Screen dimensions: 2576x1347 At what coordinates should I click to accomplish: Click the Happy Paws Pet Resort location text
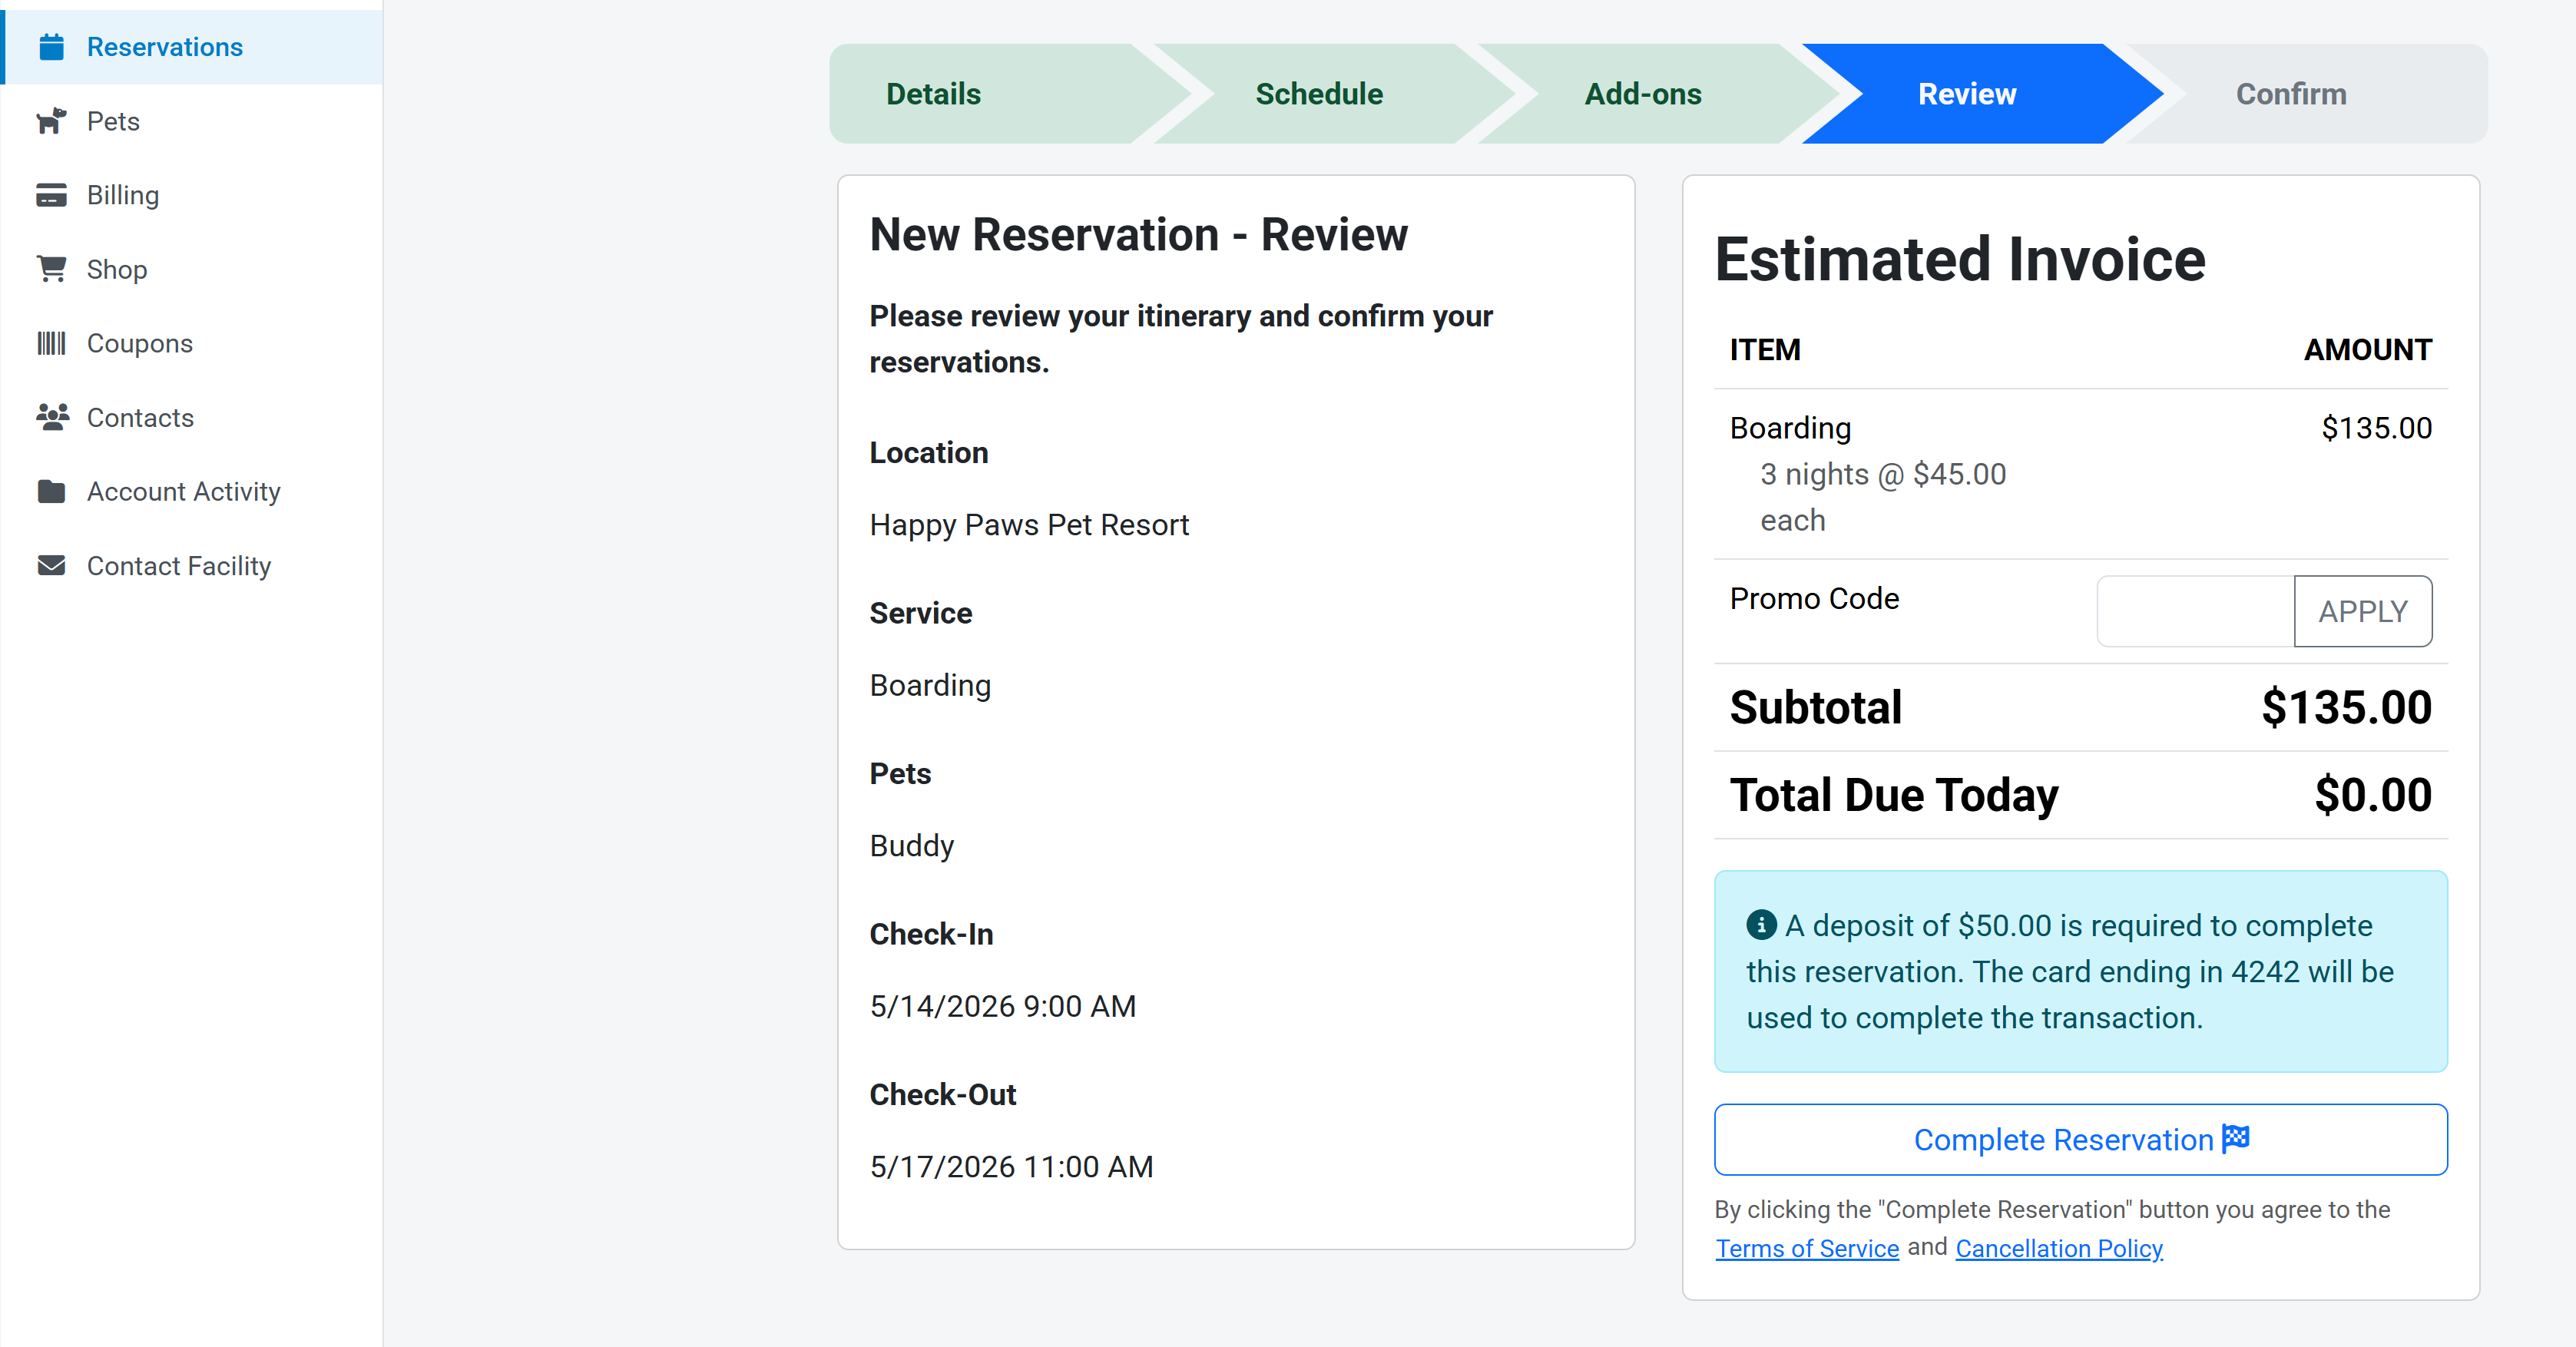[x=1029, y=525]
